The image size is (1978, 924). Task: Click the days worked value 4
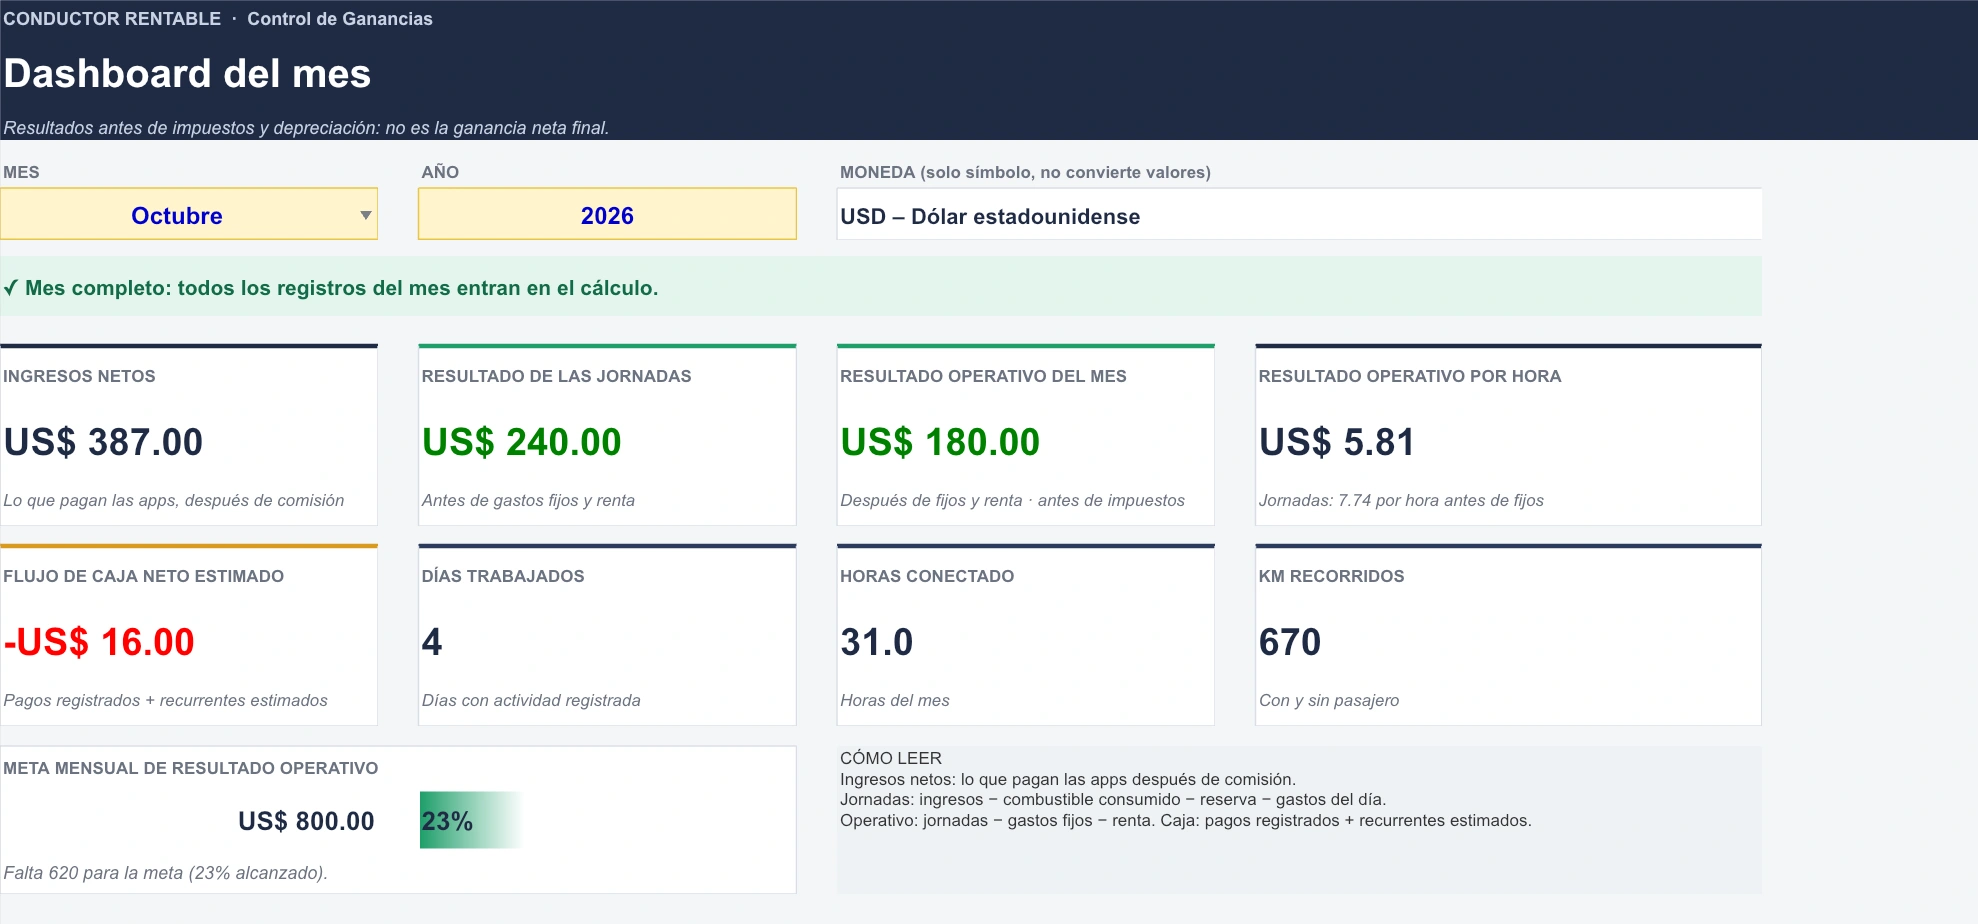point(432,642)
